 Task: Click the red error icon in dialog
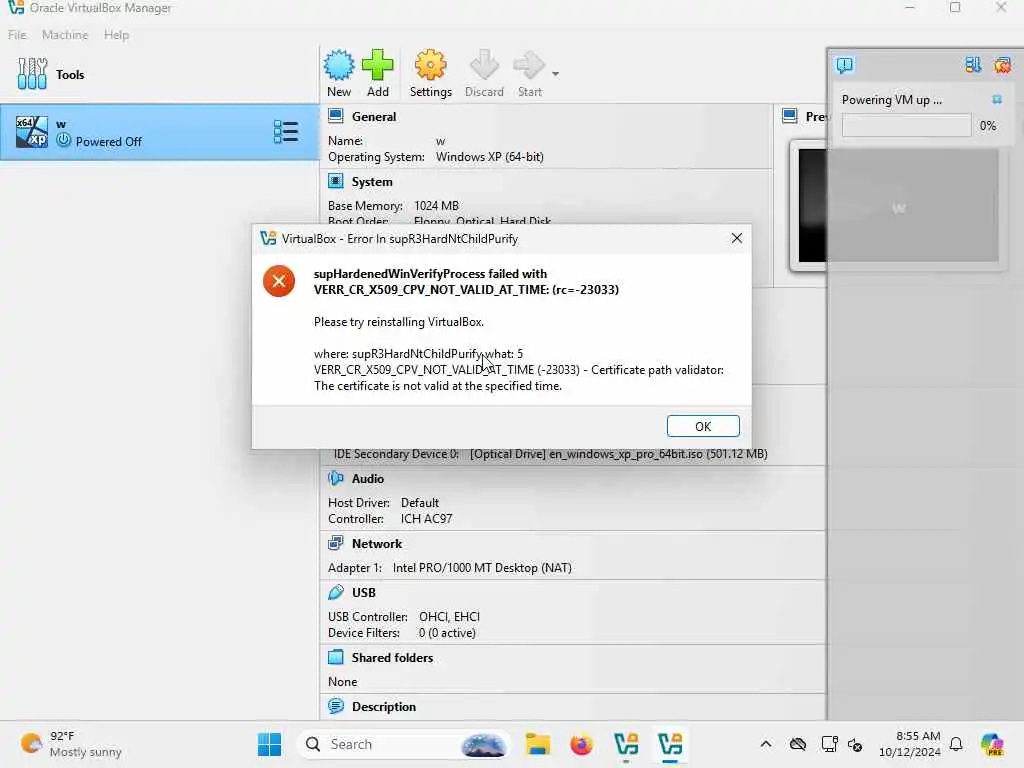(279, 281)
